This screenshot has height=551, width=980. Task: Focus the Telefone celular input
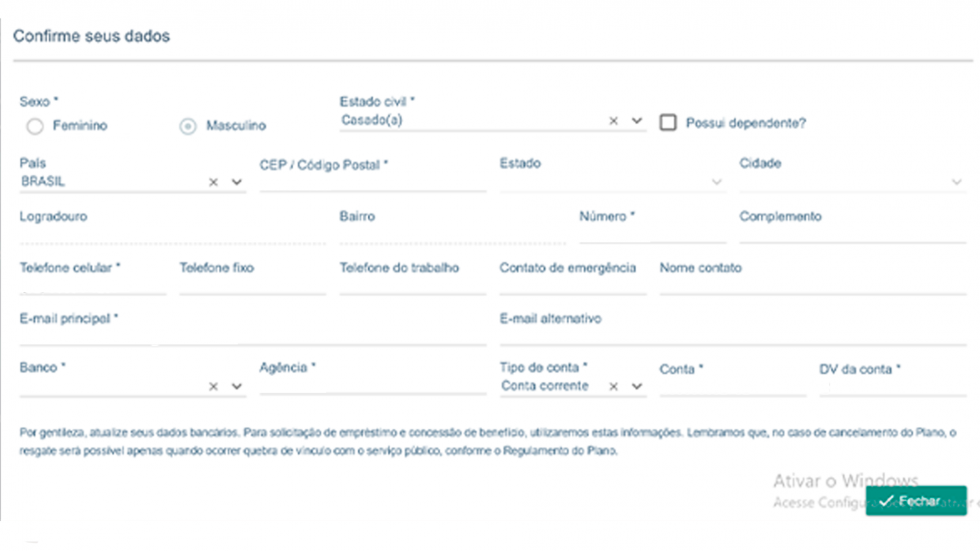tap(92, 285)
